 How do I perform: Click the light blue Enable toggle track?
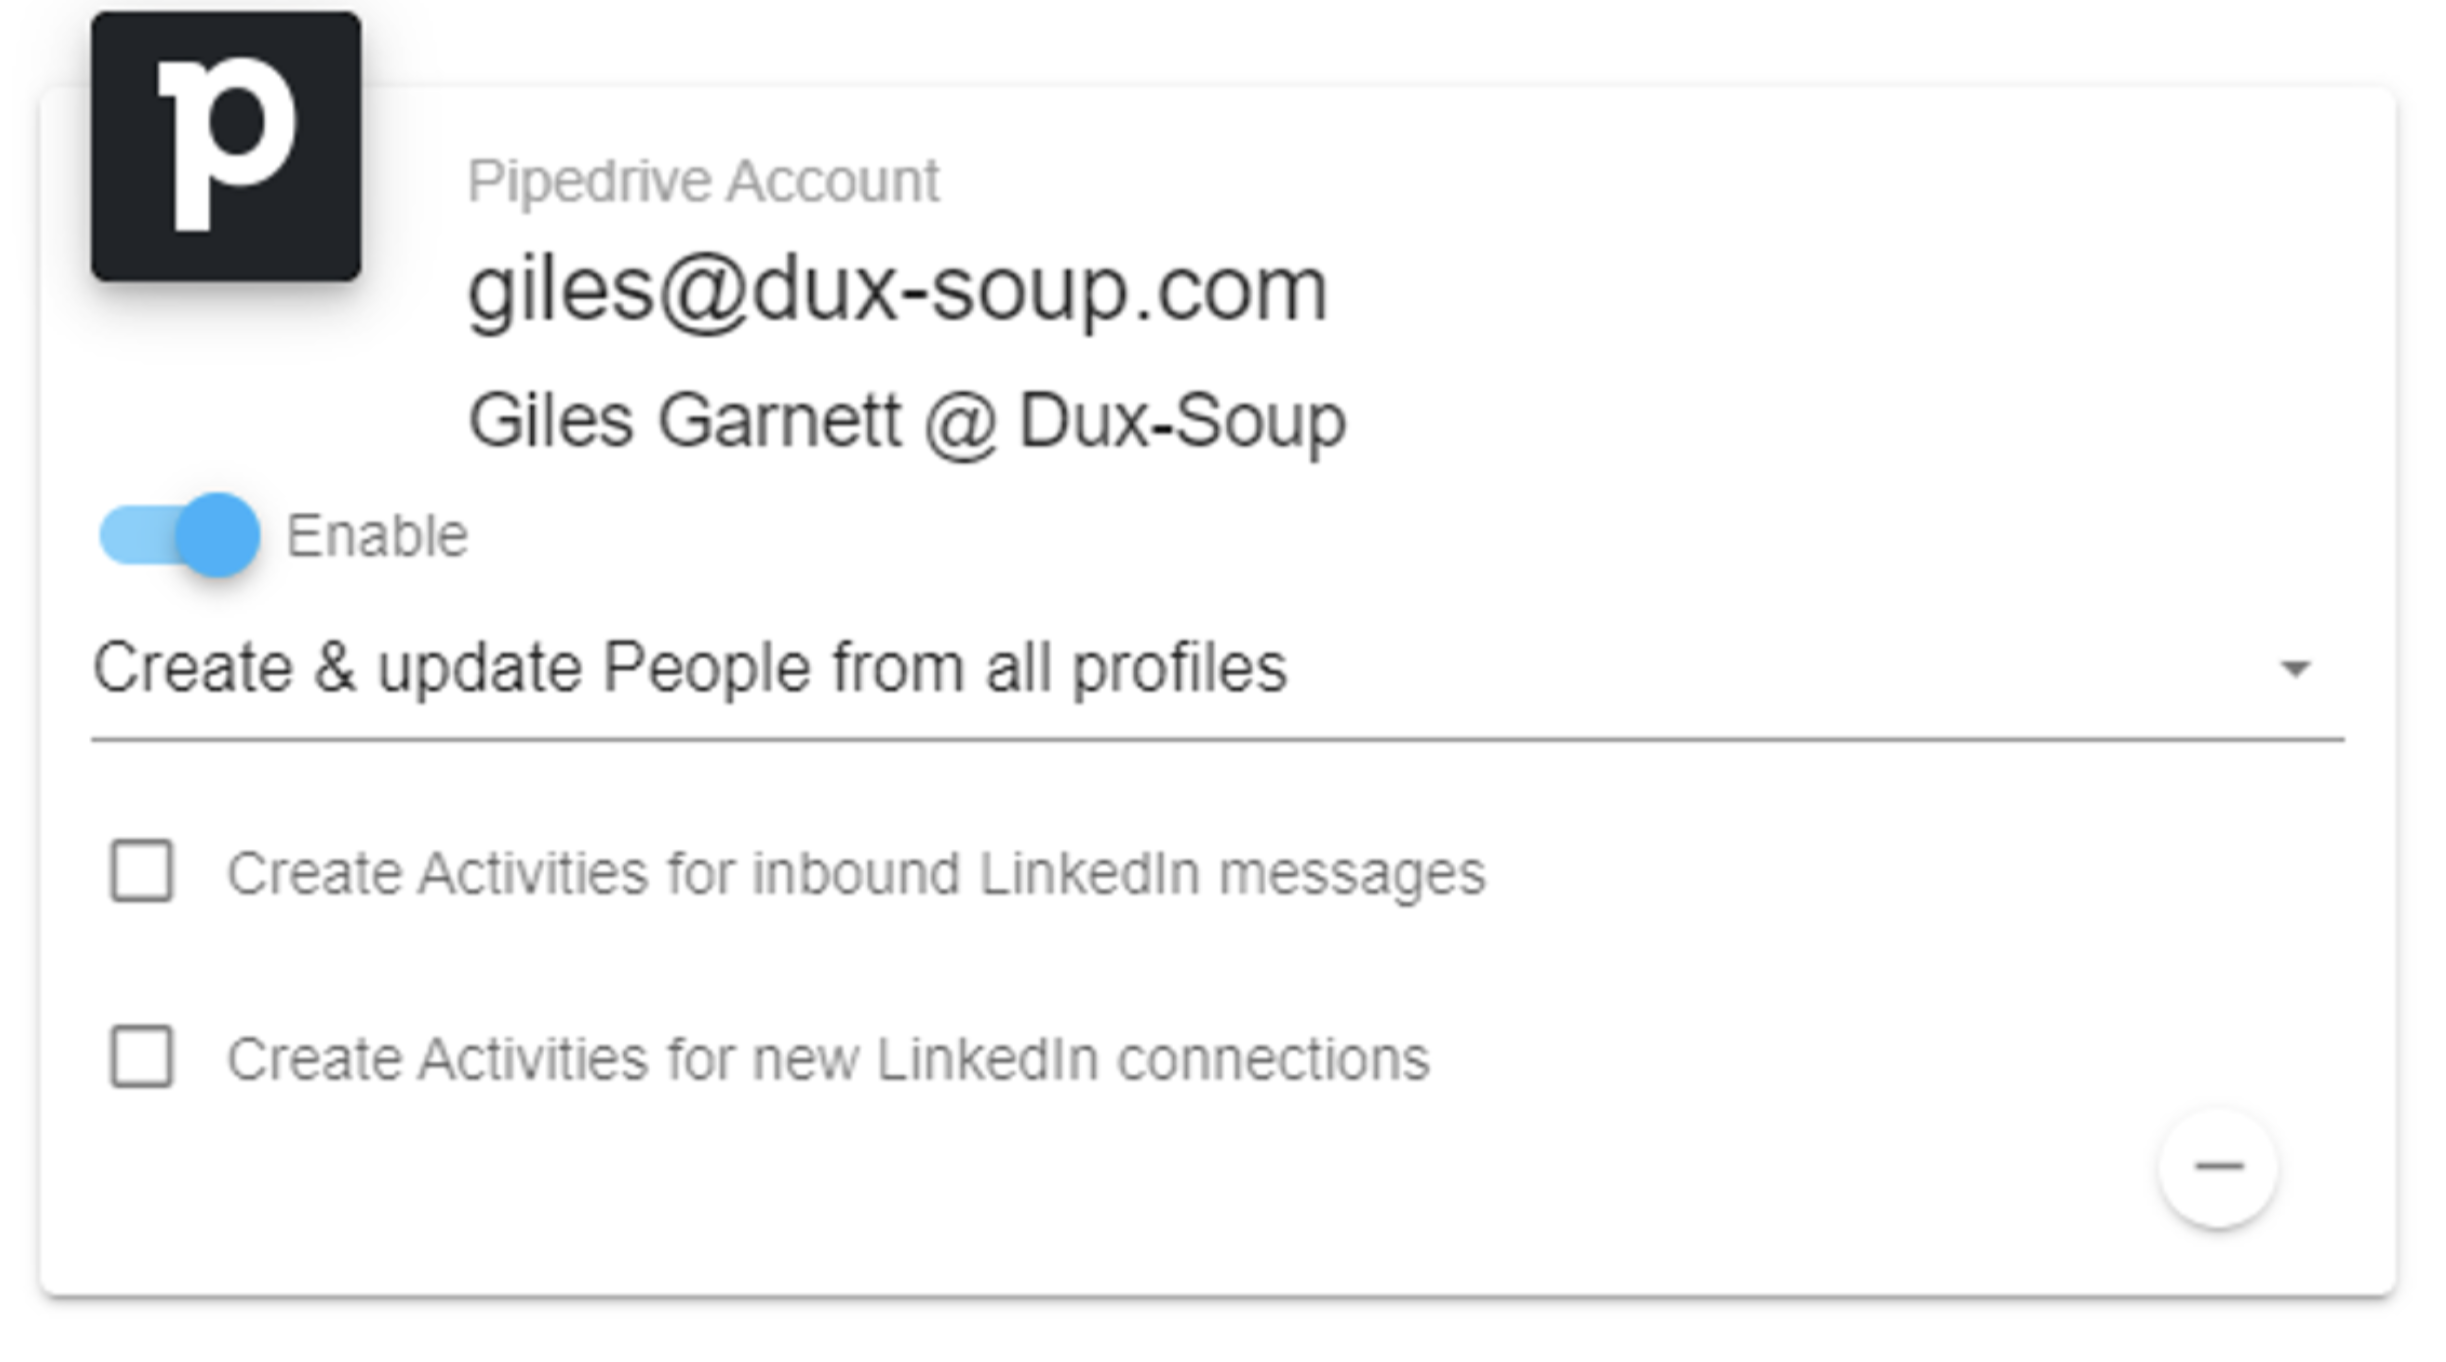pos(140,536)
